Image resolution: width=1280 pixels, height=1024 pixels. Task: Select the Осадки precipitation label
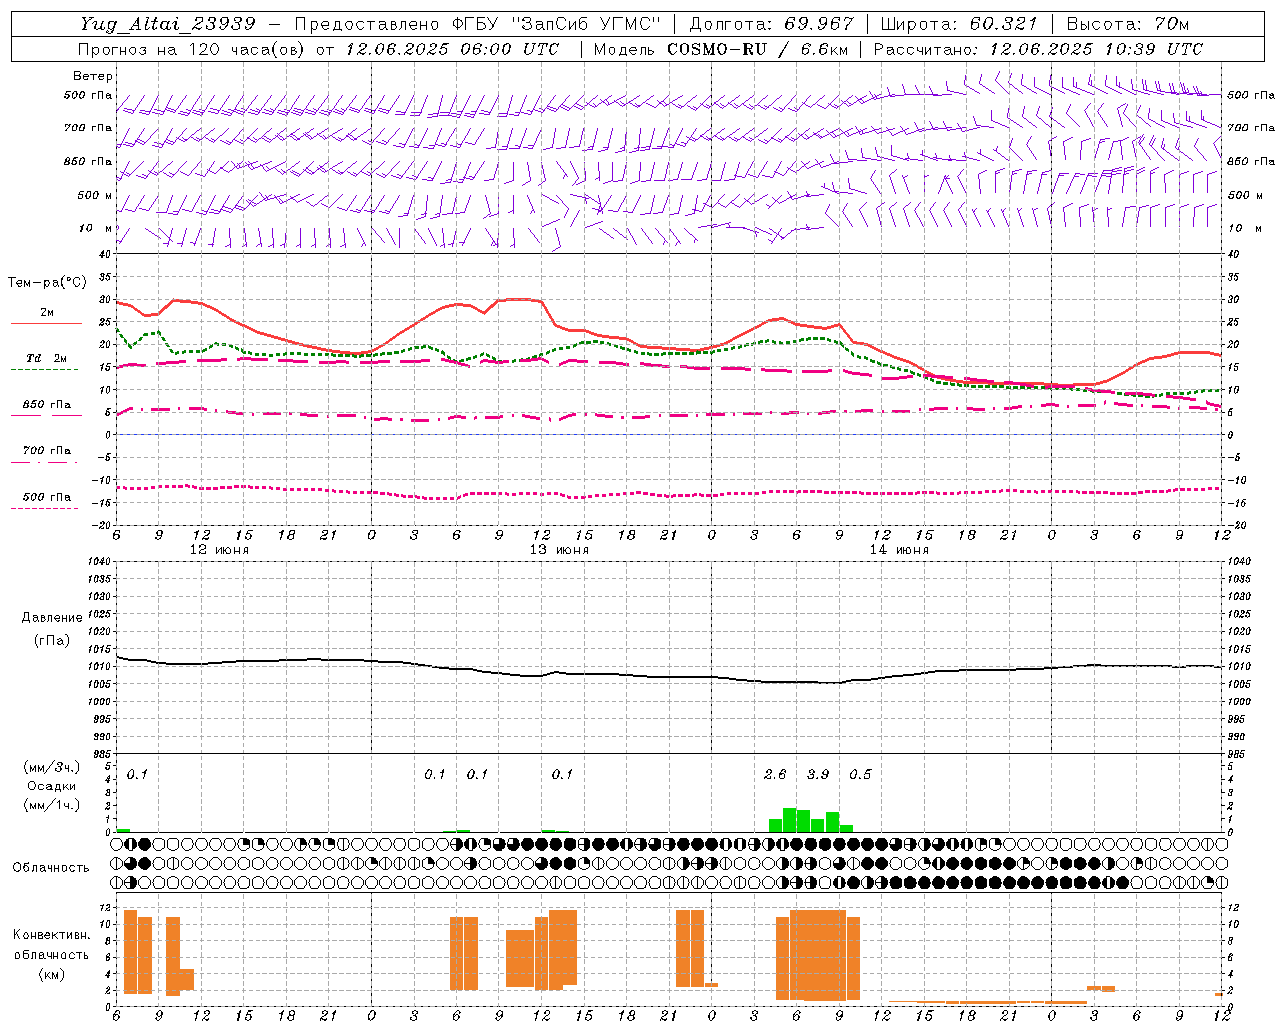(51, 786)
